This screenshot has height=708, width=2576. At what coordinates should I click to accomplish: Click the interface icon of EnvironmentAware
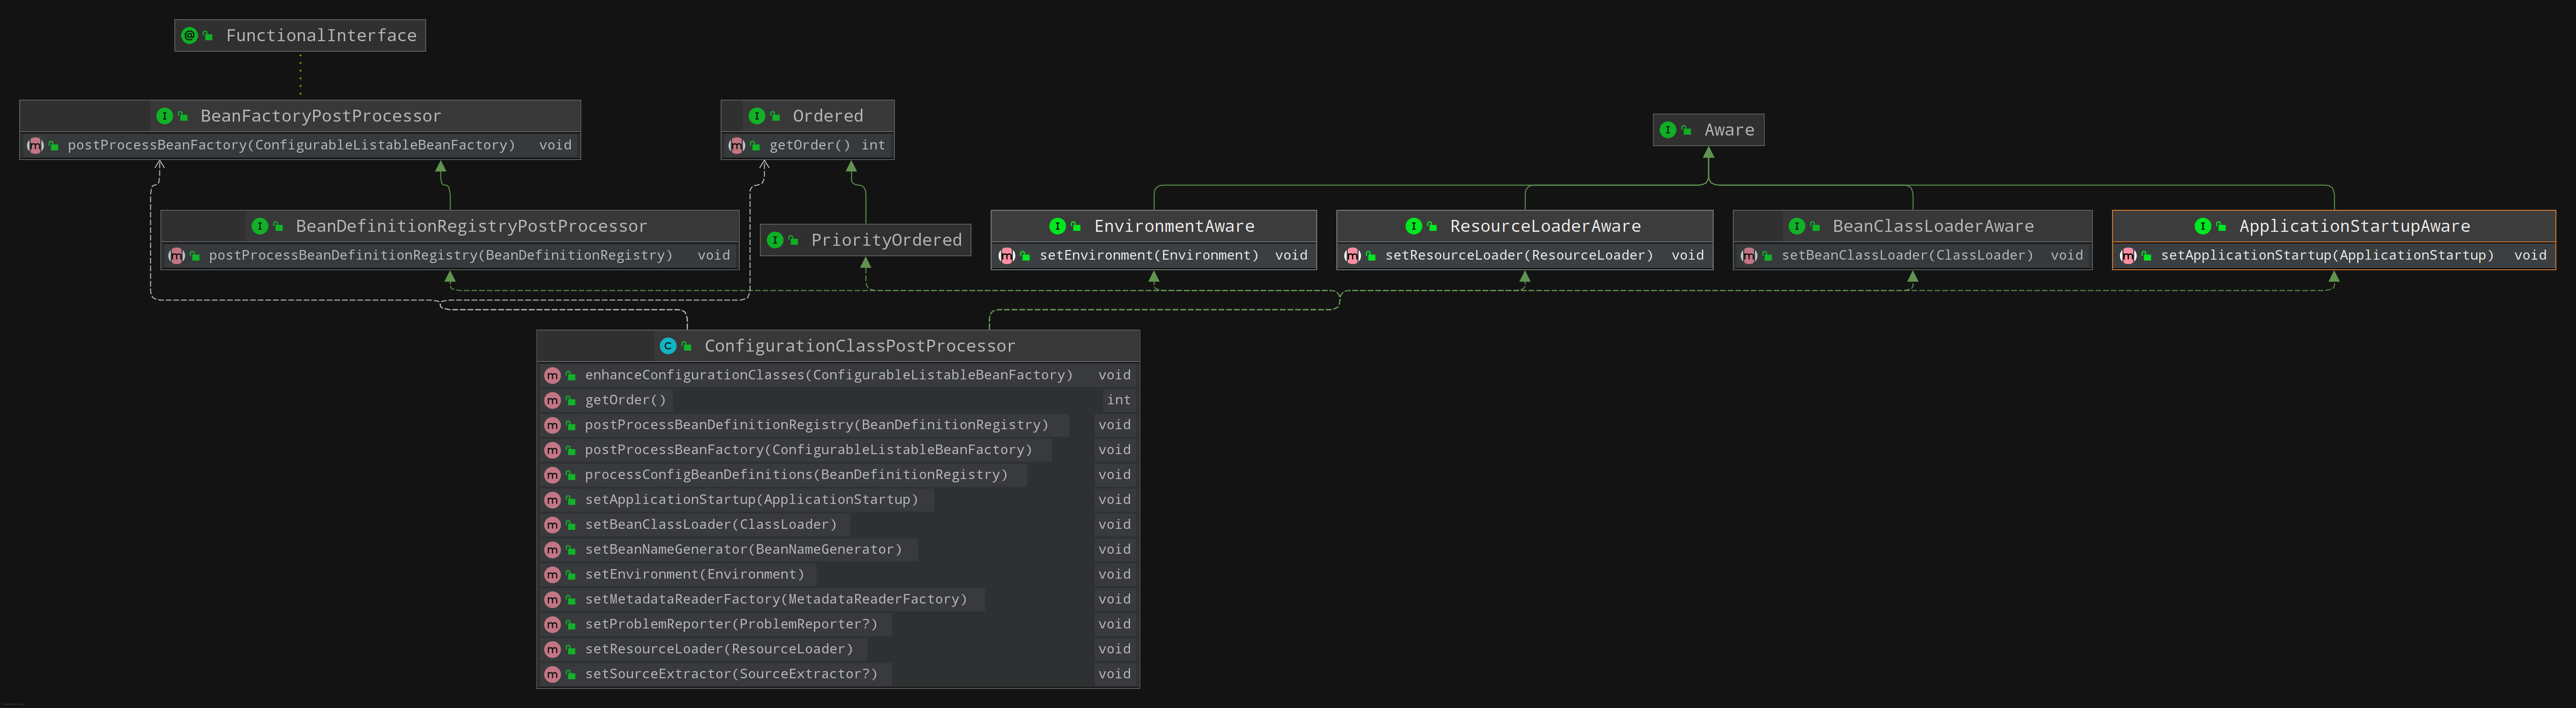click(1057, 227)
